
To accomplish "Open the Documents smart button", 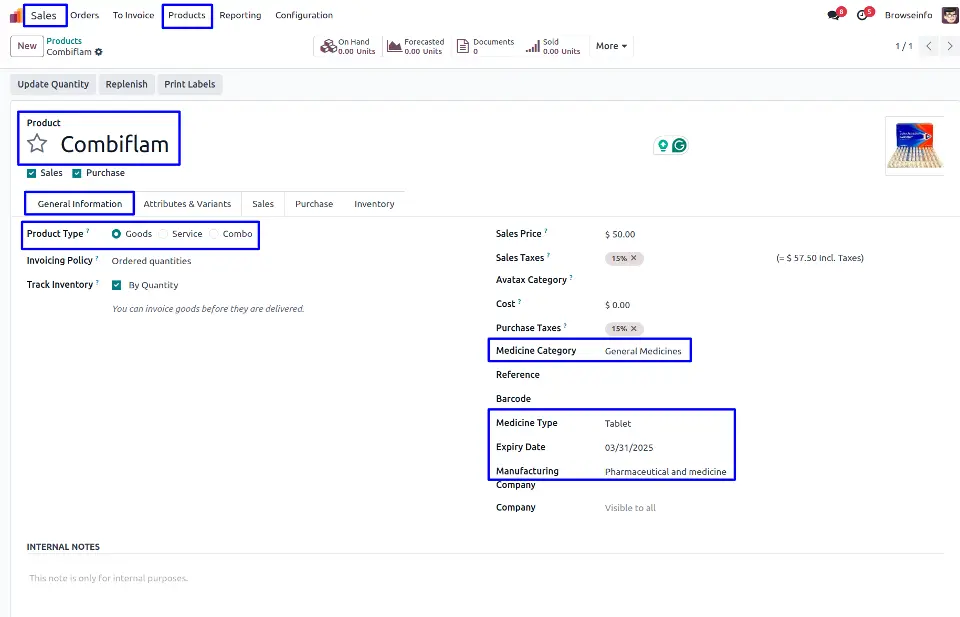I will point(485,47).
